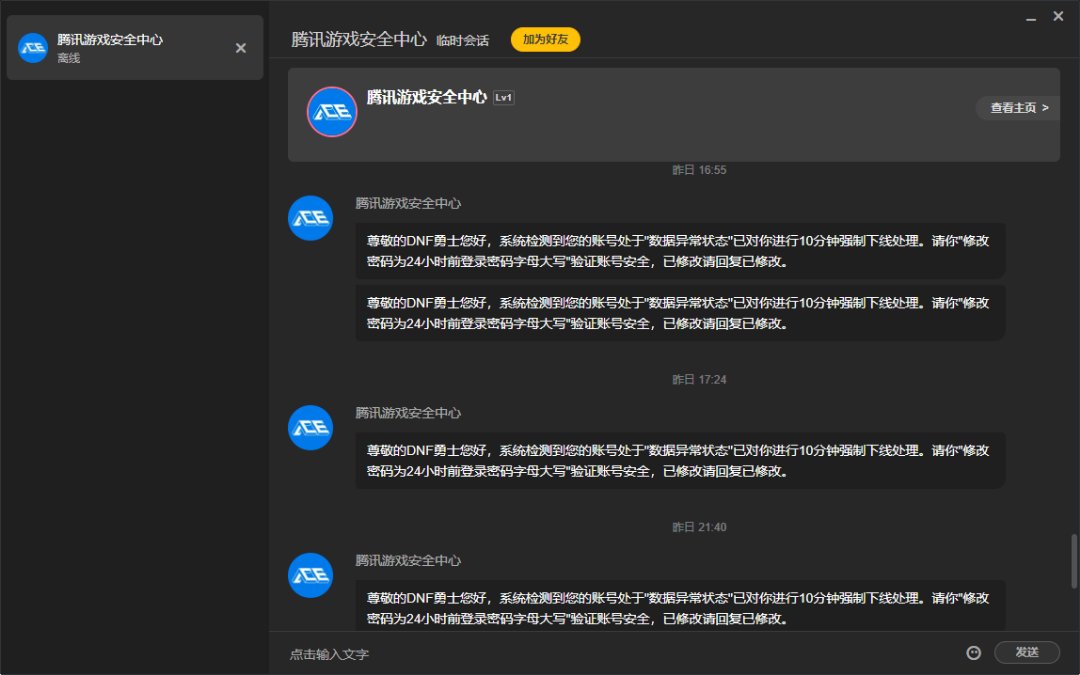Click the 发送 send button
Viewport: 1080px width, 675px height.
(1026, 652)
